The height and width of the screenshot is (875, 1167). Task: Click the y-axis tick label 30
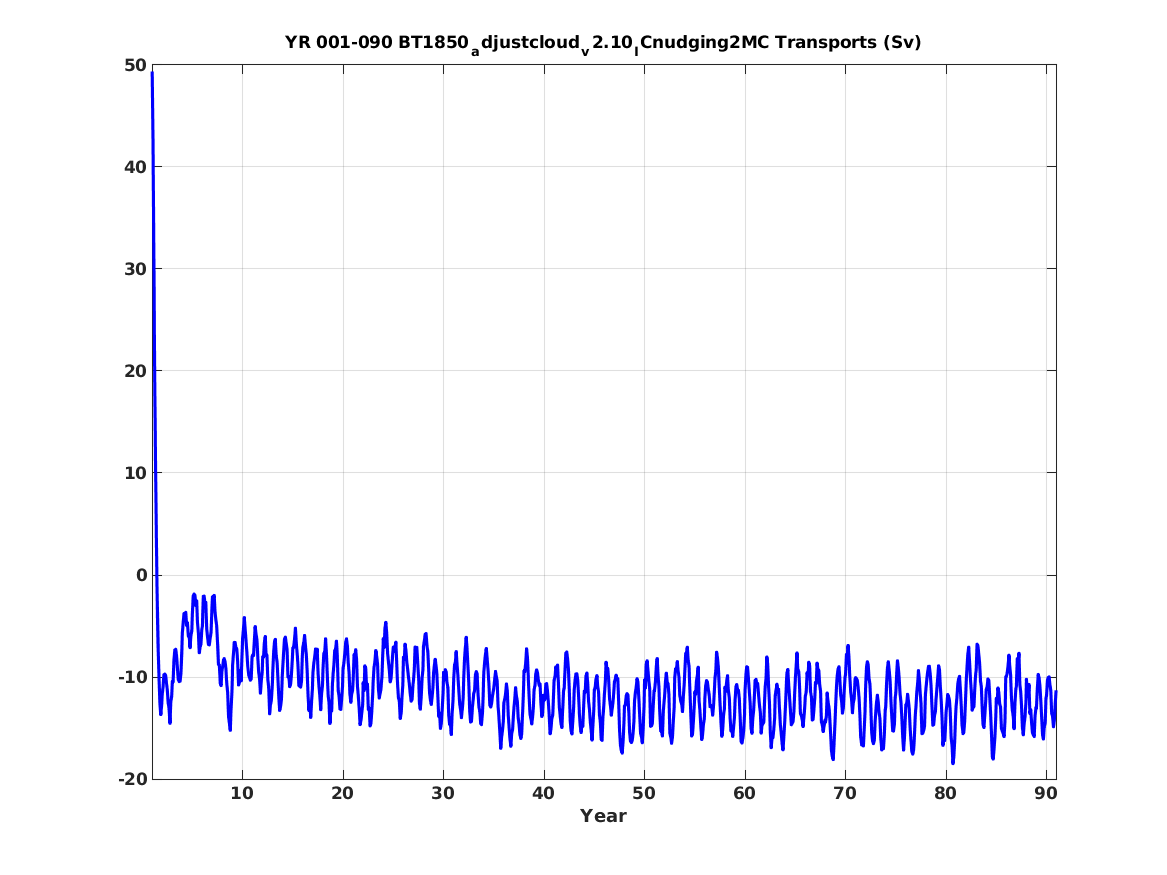[135, 269]
